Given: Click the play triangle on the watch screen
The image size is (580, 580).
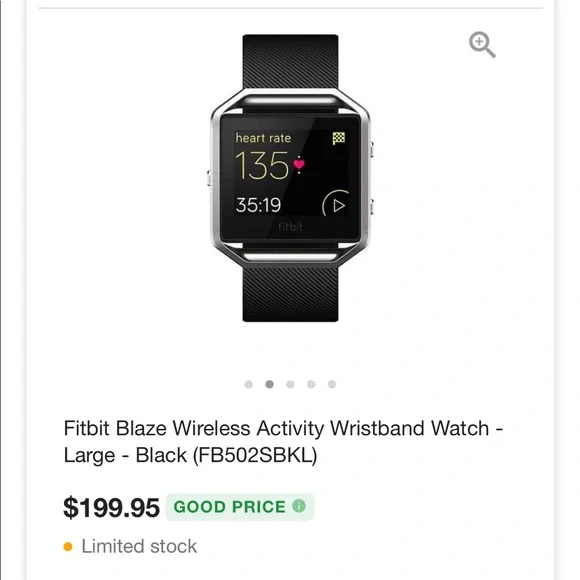Looking at the screenshot, I should point(338,206).
